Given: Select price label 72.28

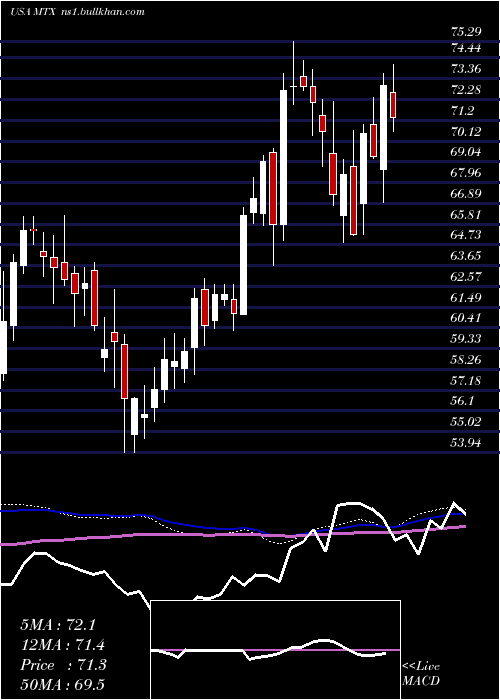Looking at the screenshot, I should pyautogui.click(x=466, y=89).
